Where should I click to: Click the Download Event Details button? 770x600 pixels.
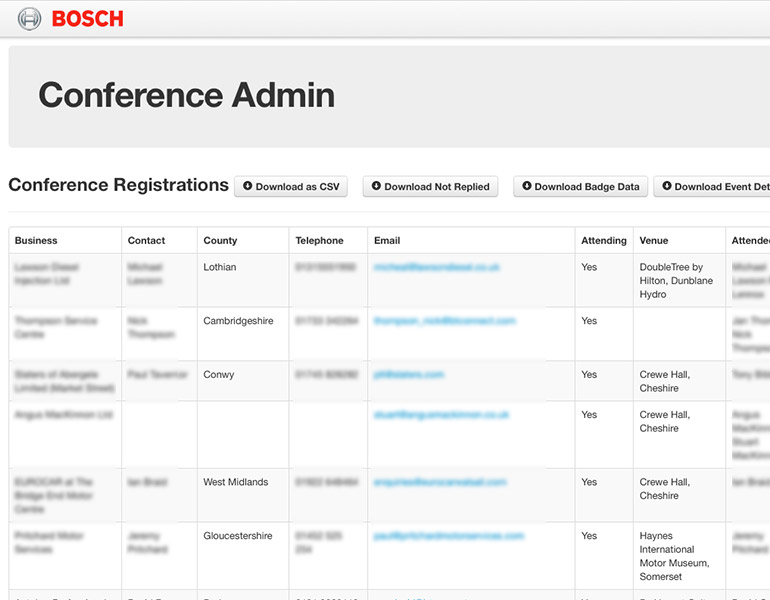[712, 187]
